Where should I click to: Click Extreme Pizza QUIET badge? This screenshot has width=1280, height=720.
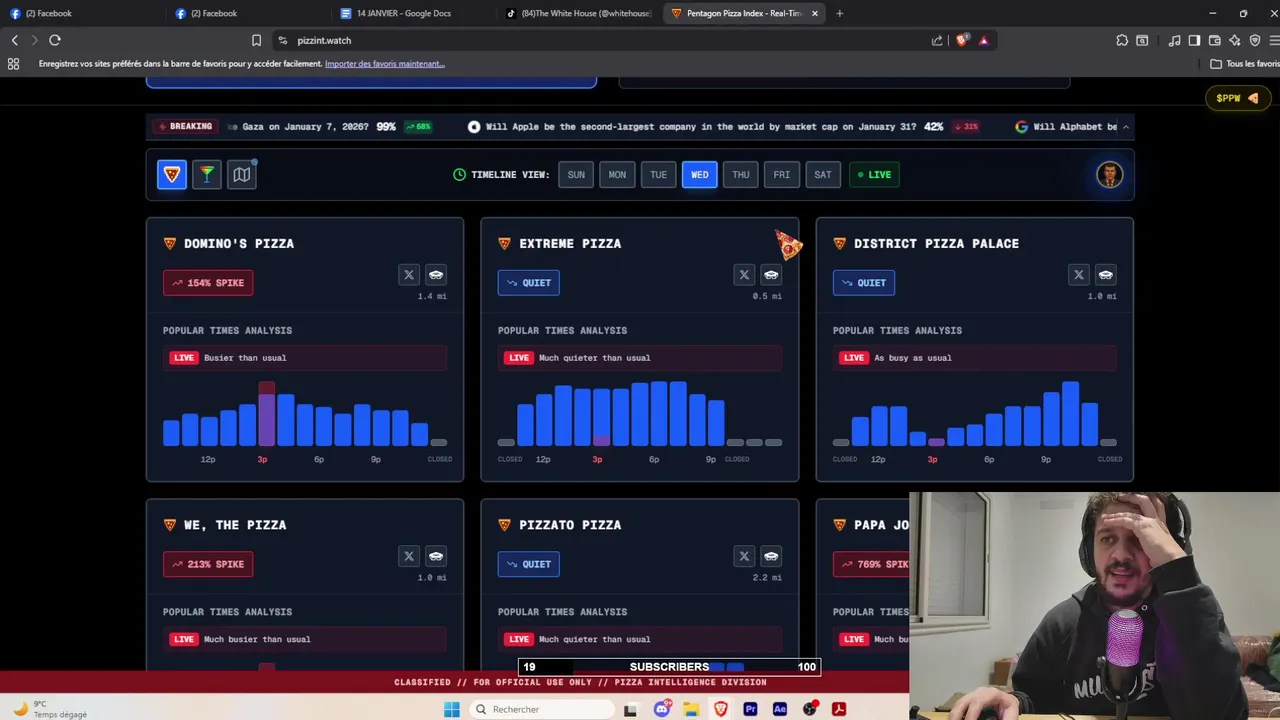tap(529, 283)
